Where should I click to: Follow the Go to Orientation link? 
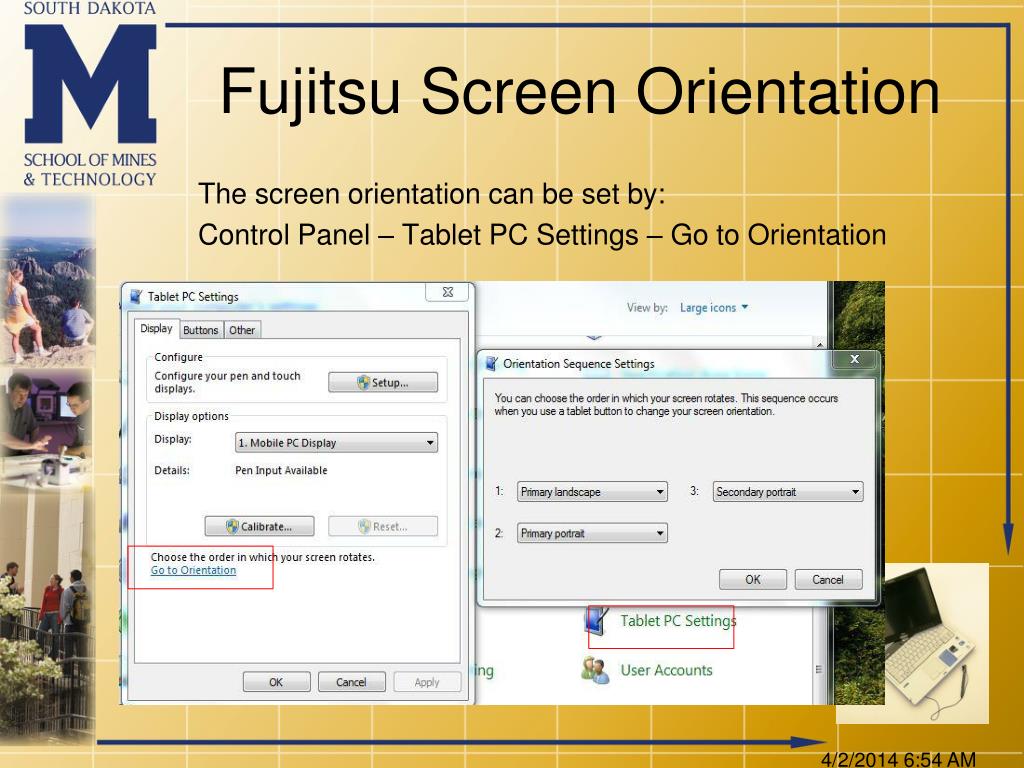193,570
